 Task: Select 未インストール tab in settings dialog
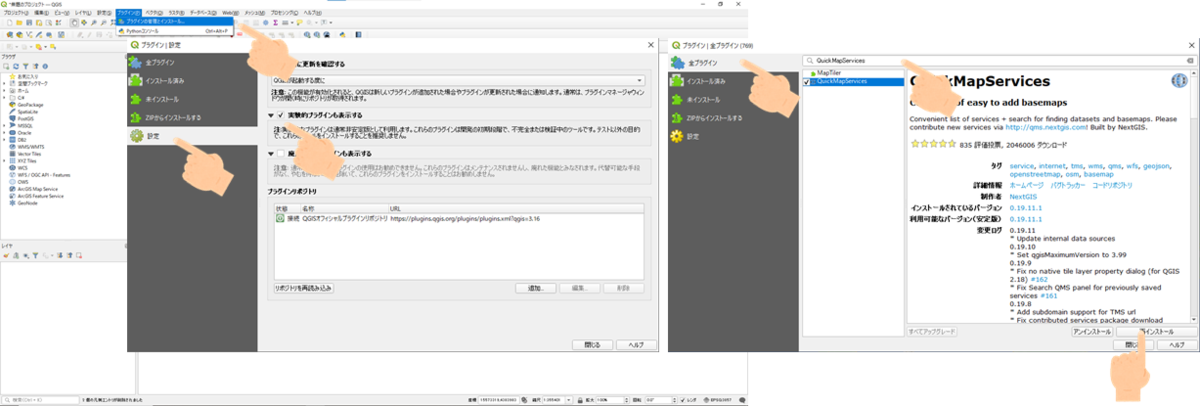190,99
